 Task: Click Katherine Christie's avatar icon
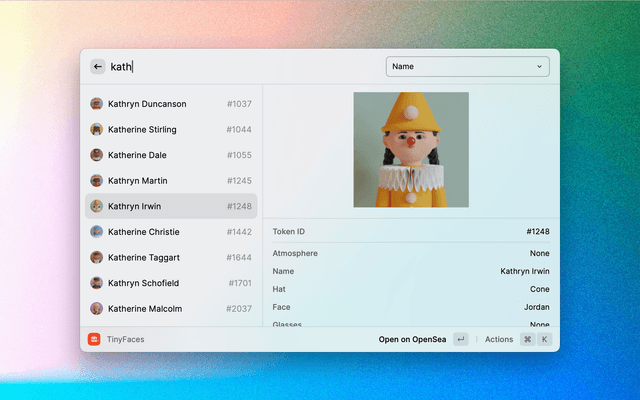[96, 232]
